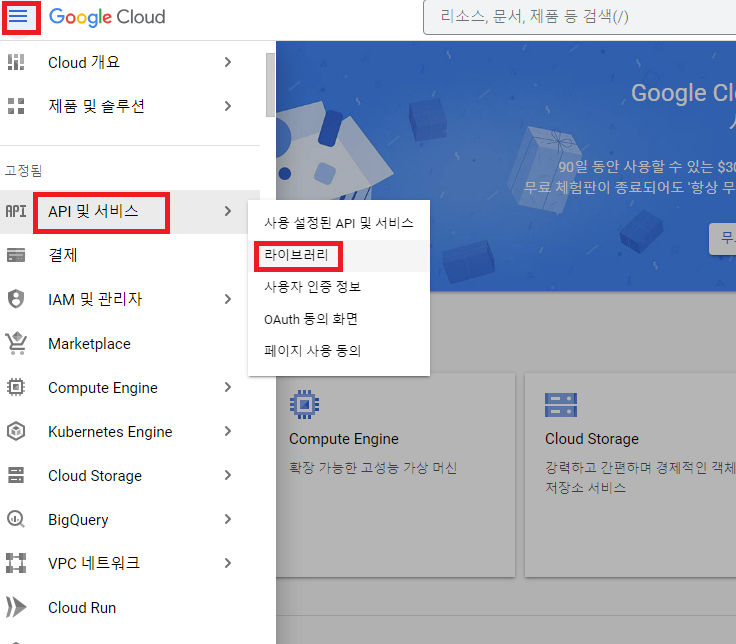
Task: Click the Cloud Storage card icon
Action: (x=561, y=405)
